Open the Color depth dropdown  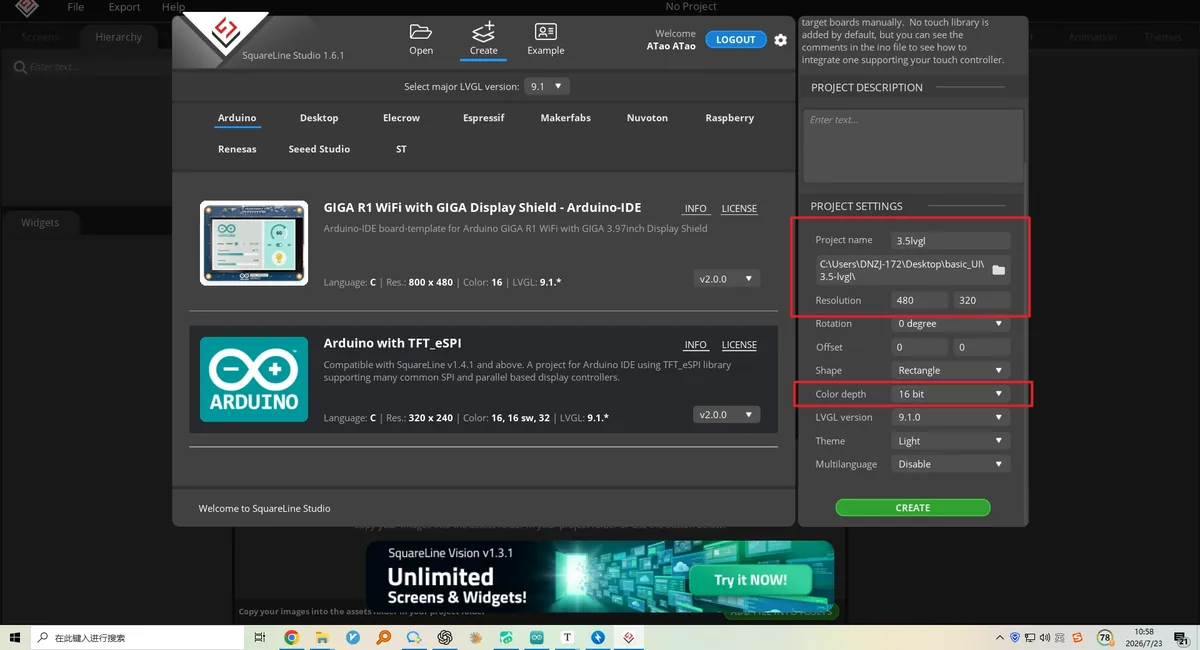pos(950,394)
